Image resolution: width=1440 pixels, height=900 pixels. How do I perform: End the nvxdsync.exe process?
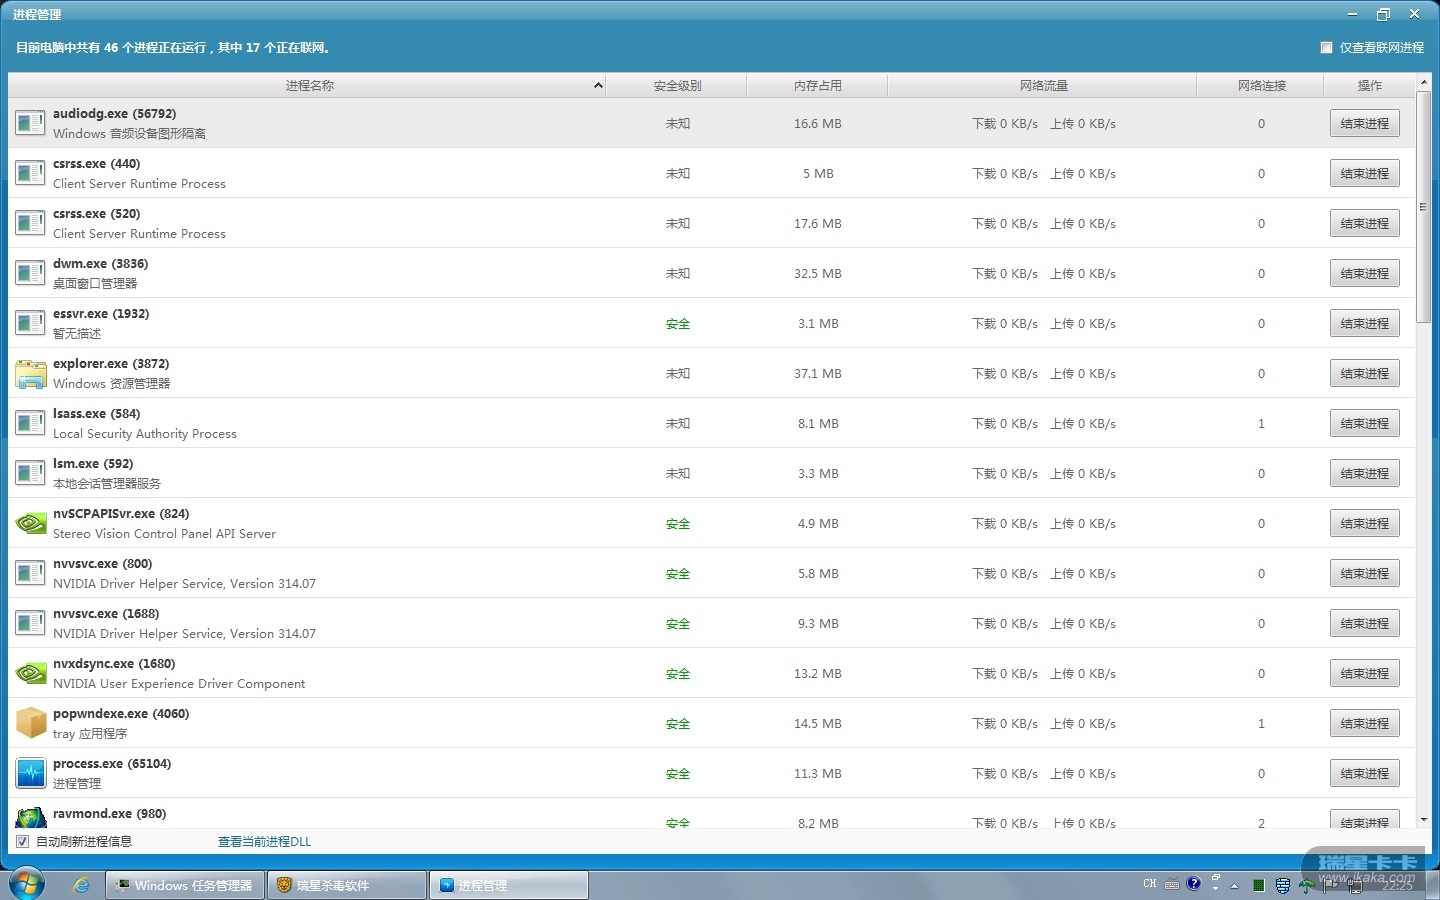click(x=1365, y=673)
